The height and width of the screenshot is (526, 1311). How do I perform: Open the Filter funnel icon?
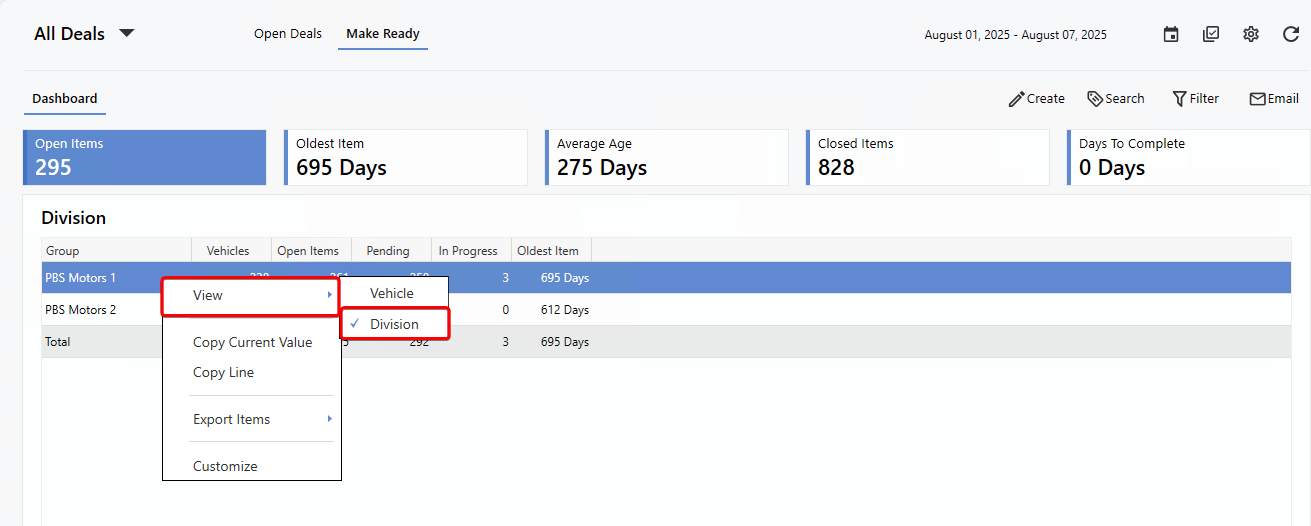(x=1180, y=99)
